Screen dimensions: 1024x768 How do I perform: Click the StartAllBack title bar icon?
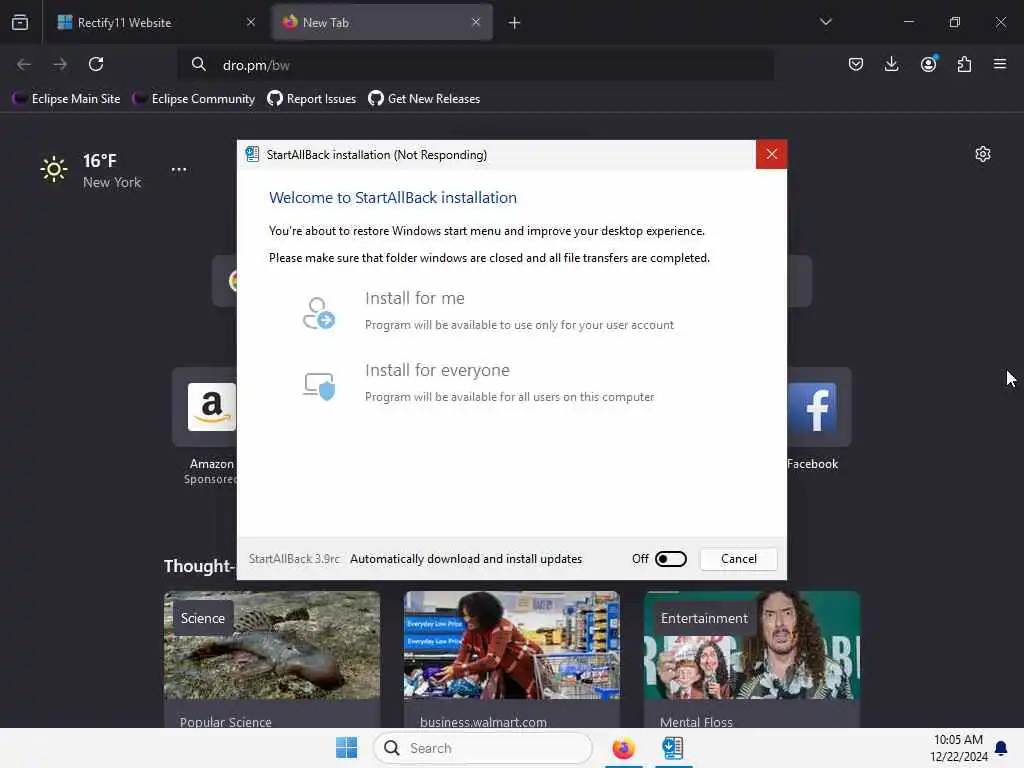252,154
